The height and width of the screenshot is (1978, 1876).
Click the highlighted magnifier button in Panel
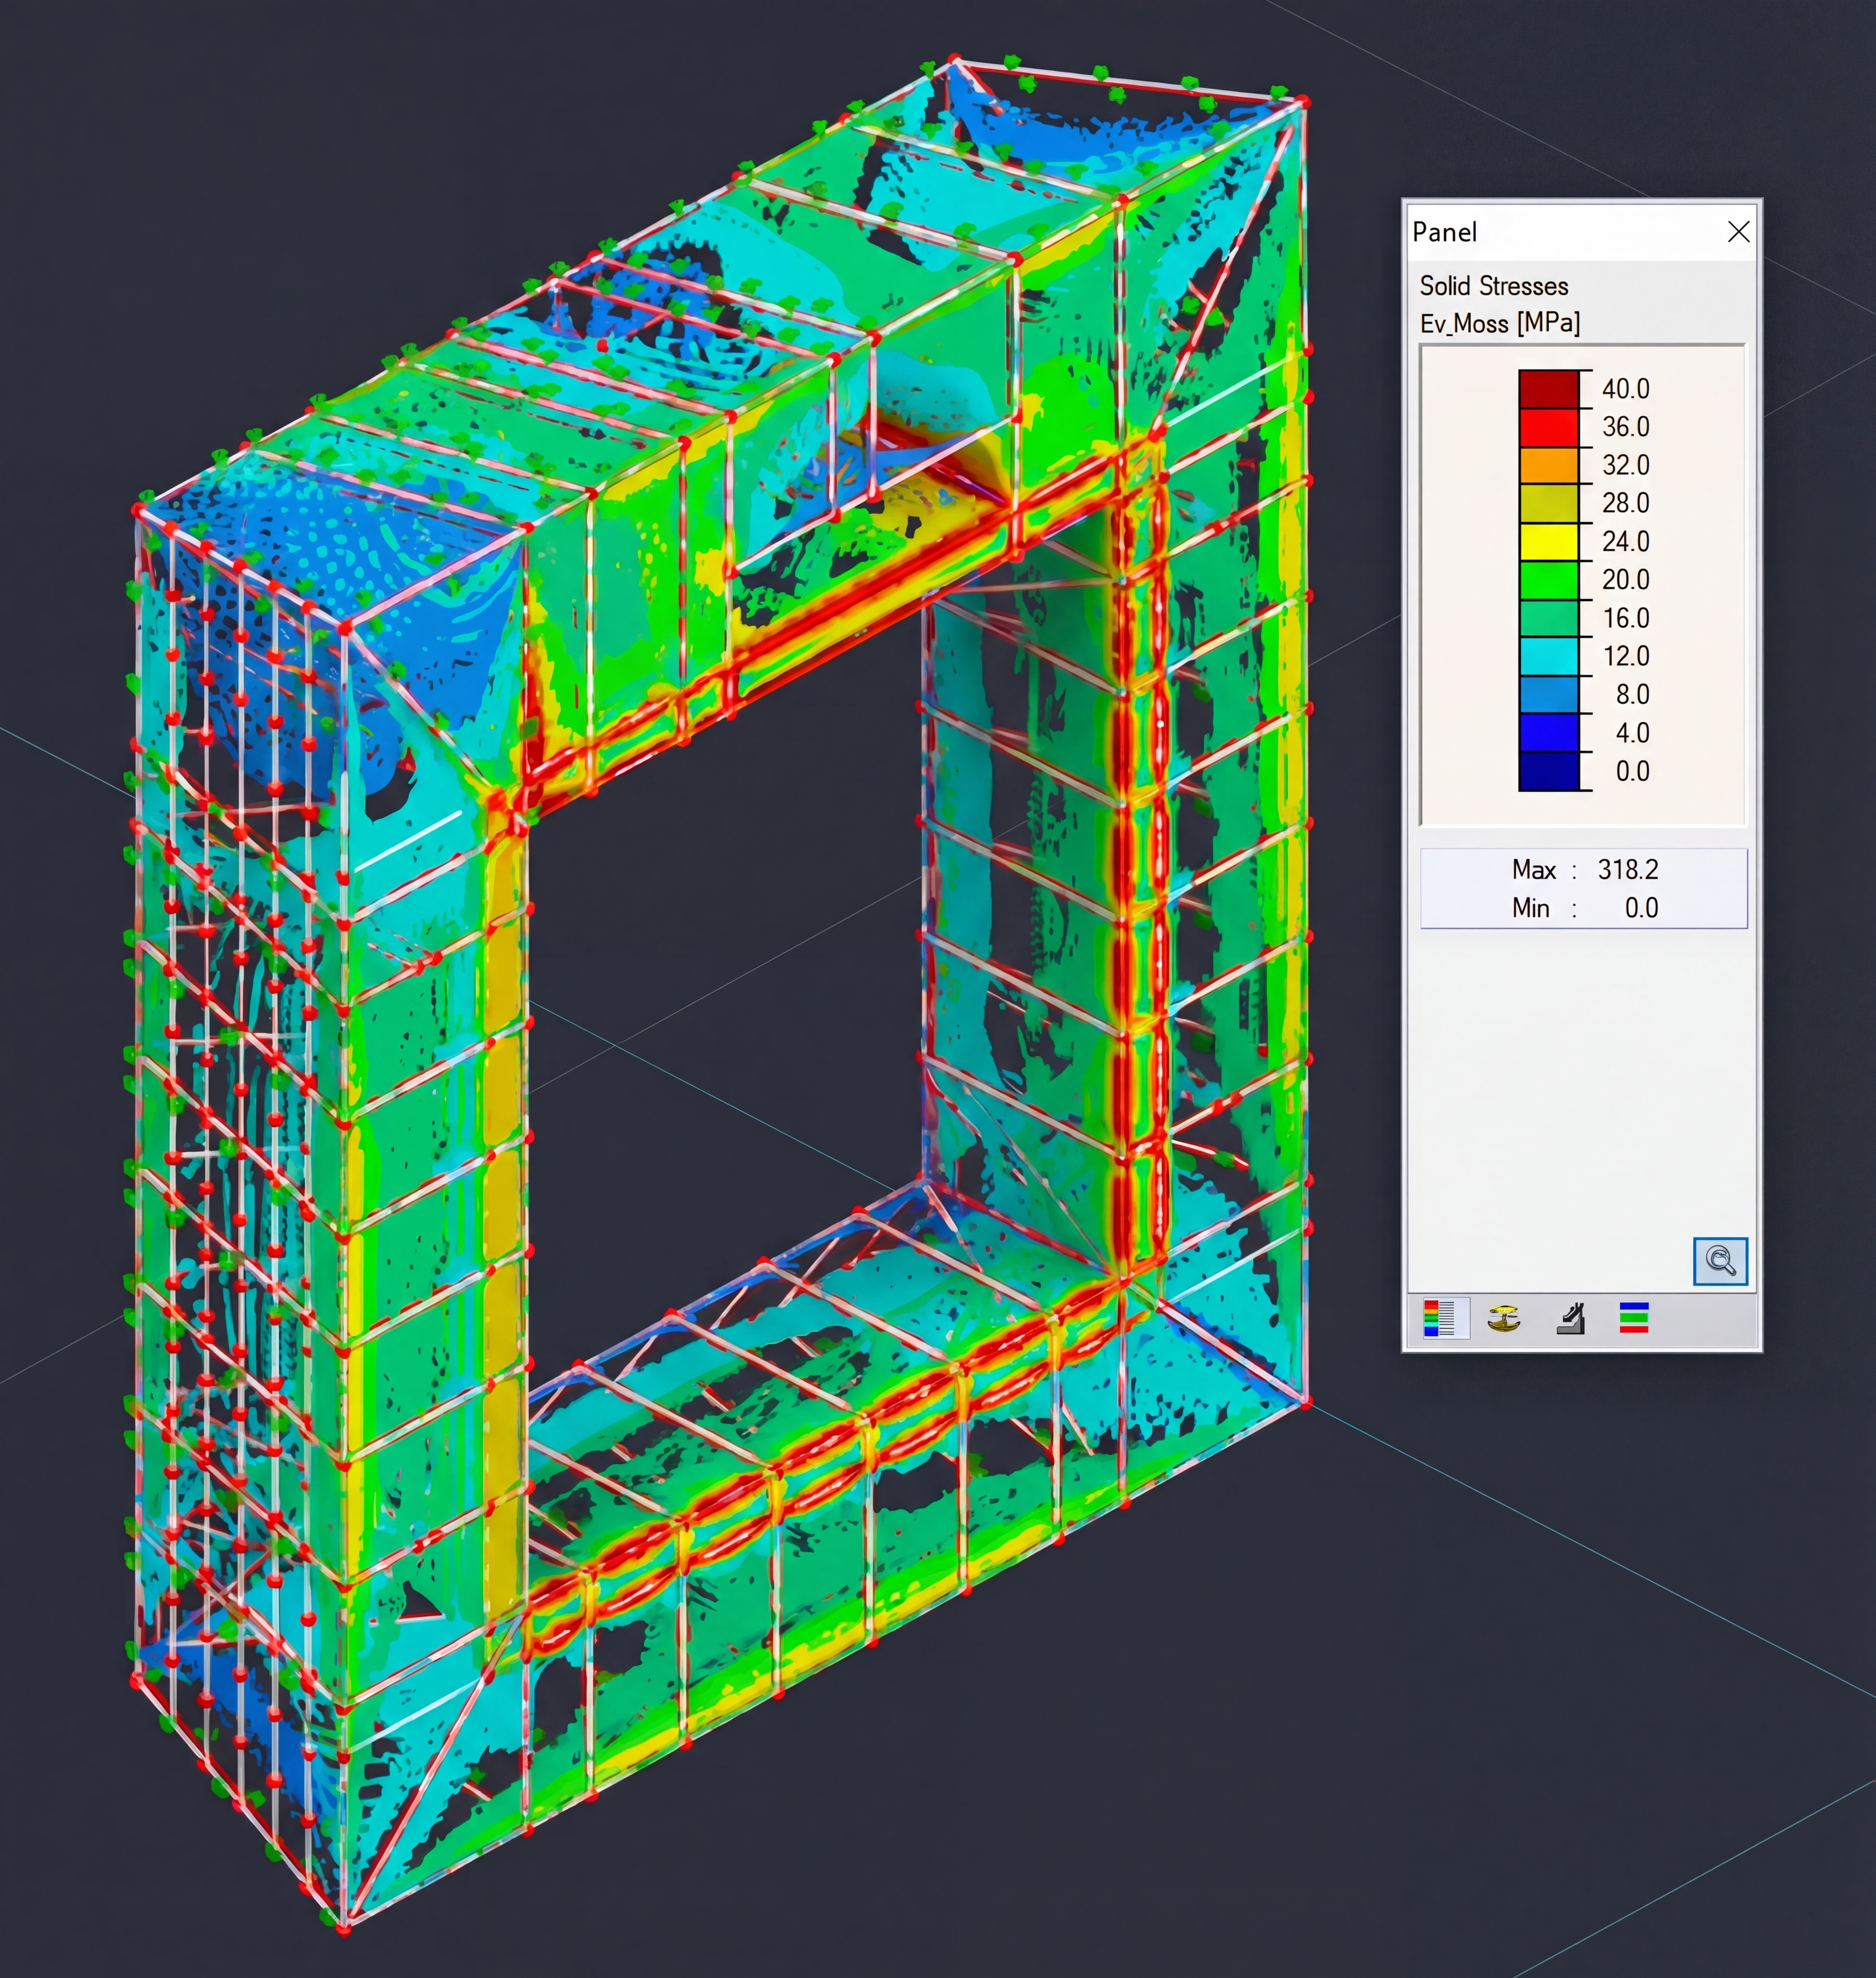1722,1262
